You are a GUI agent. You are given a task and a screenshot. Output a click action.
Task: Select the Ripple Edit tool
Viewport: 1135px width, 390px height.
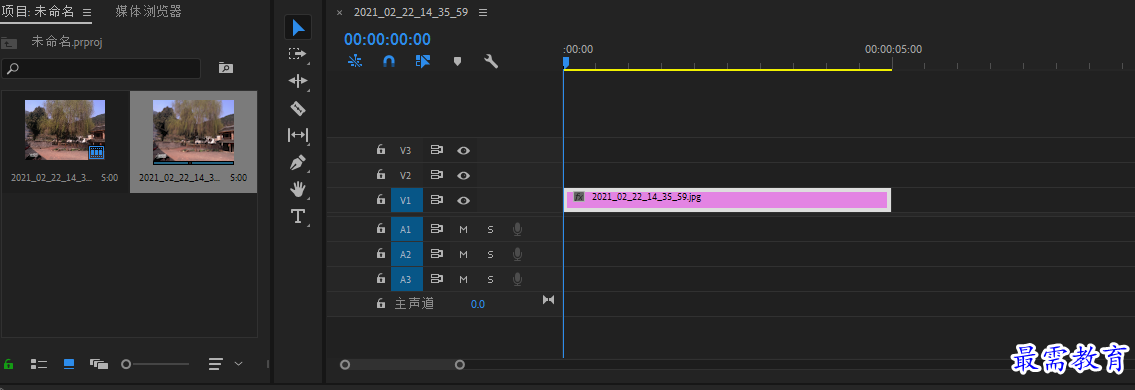click(298, 80)
